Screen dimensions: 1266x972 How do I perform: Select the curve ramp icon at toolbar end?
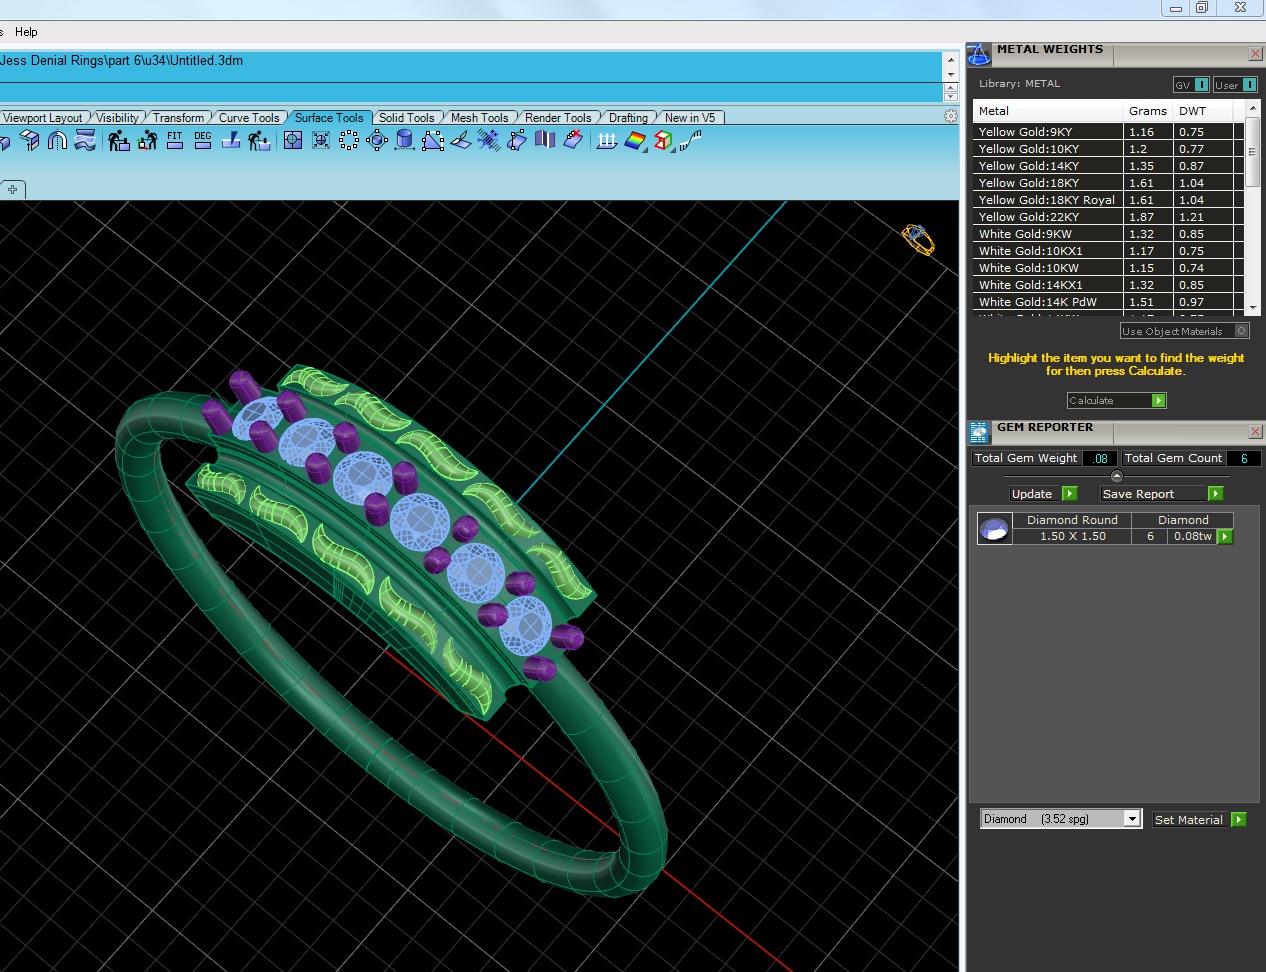690,141
